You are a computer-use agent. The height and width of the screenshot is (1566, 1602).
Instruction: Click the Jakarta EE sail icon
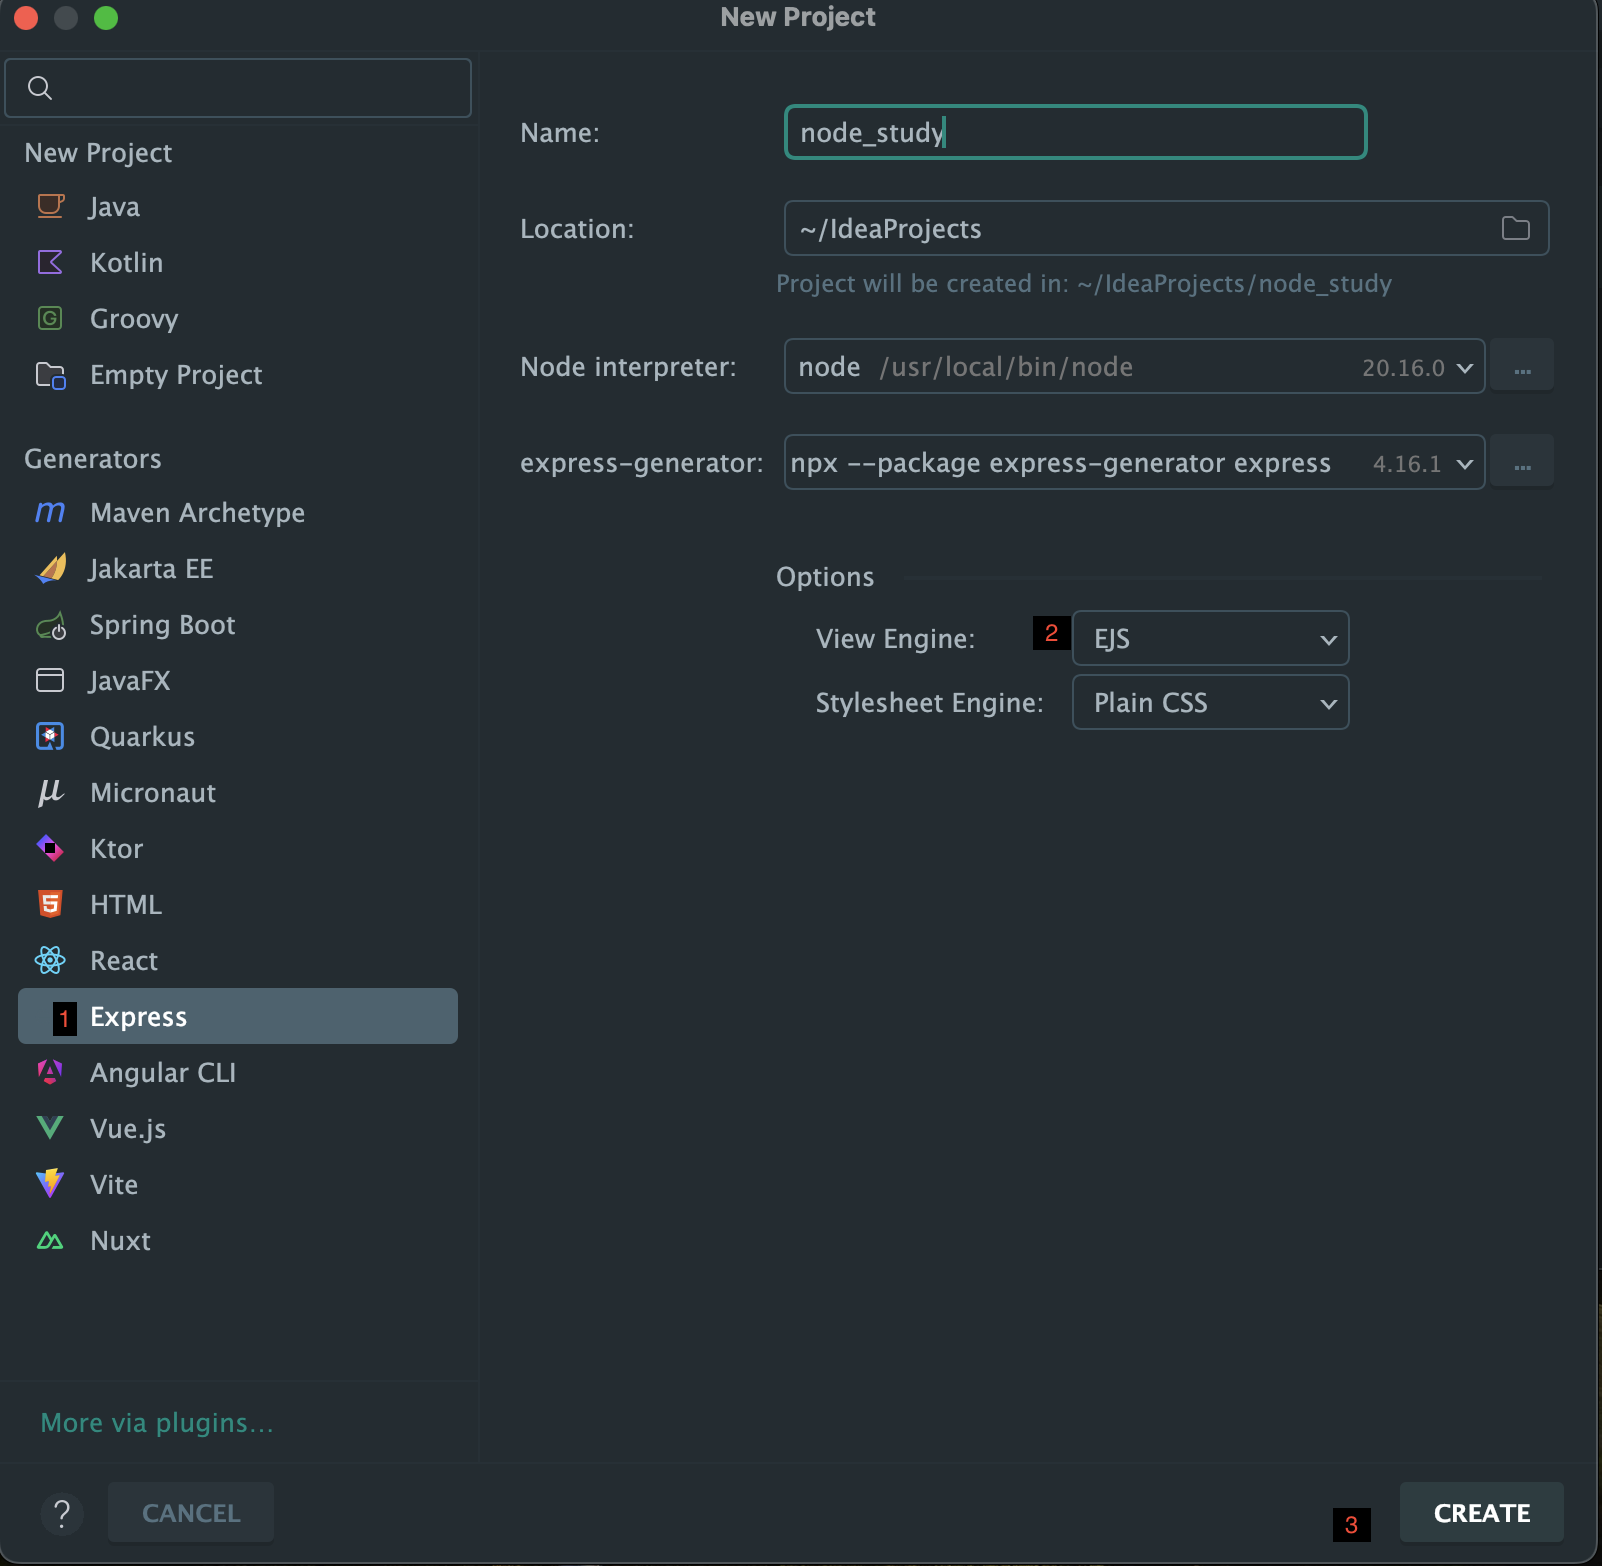click(50, 568)
